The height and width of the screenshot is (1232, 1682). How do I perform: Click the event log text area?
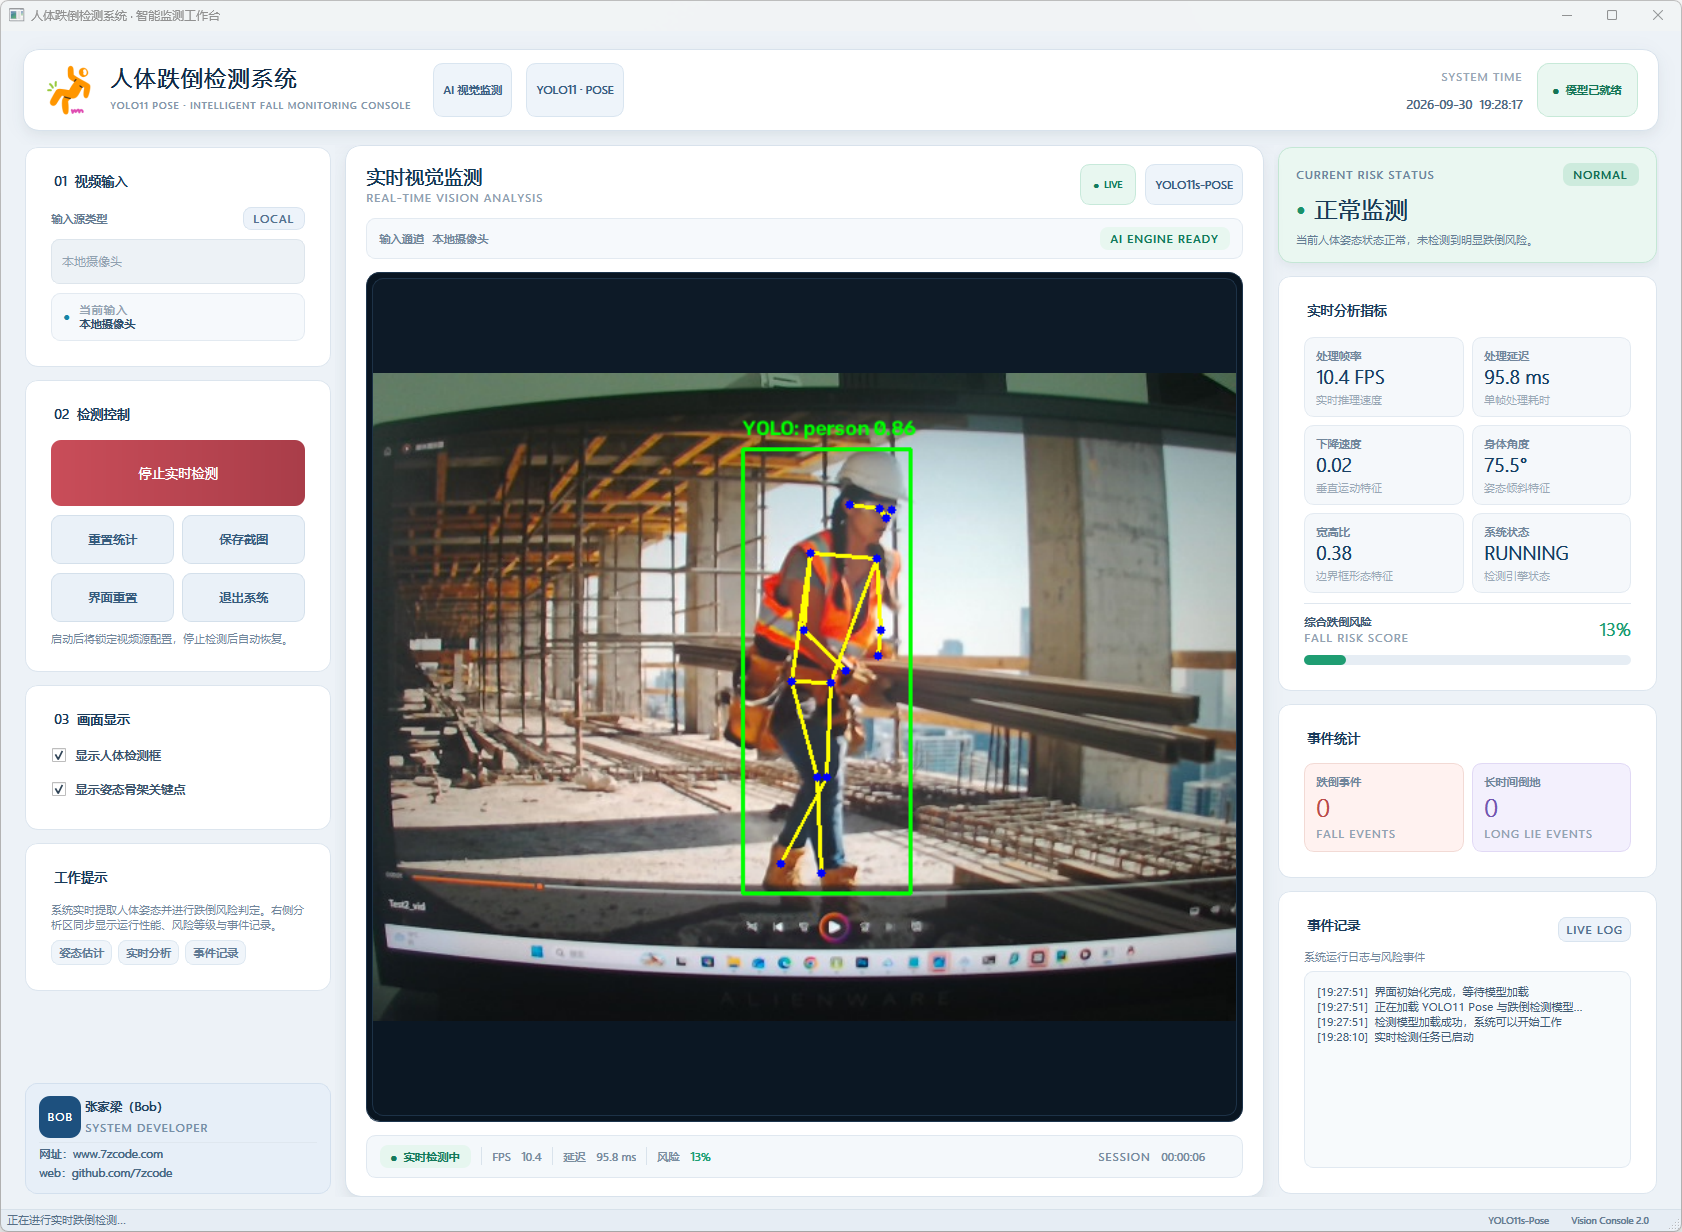[1467, 1069]
